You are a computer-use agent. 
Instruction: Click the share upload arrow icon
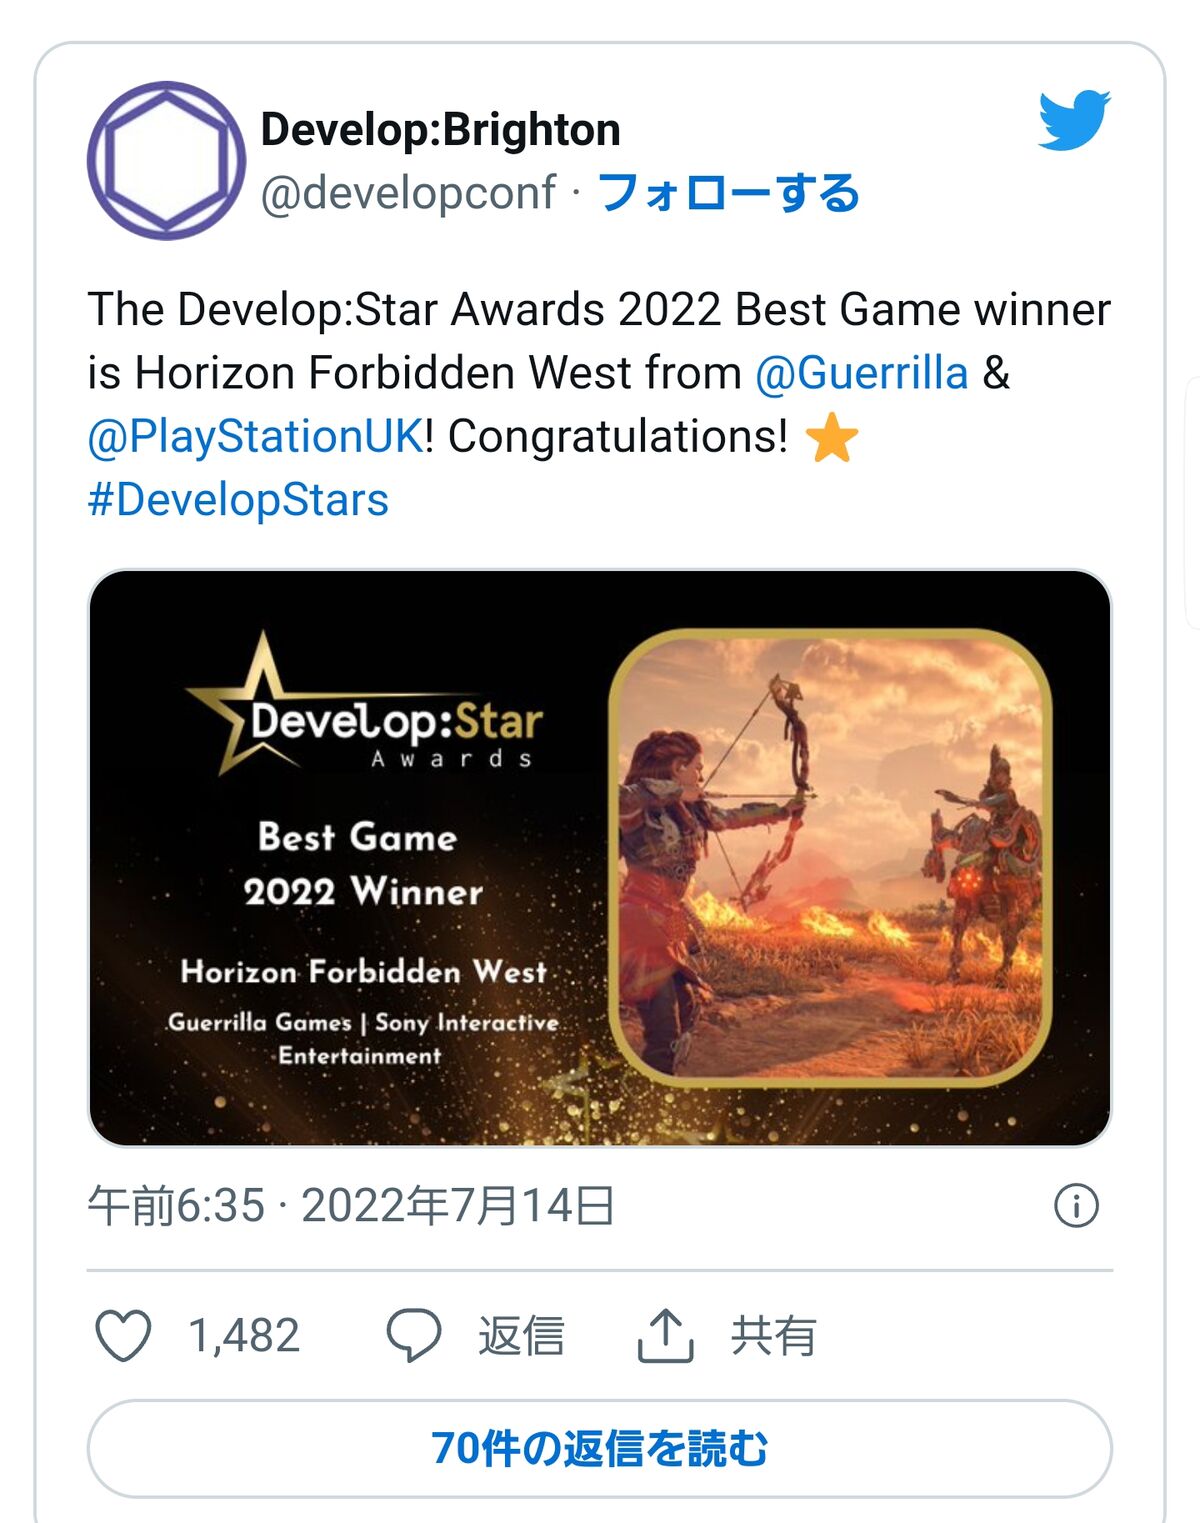click(x=665, y=1335)
